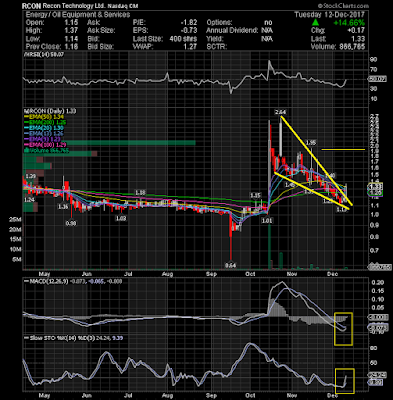The height and width of the screenshot is (400, 393).
Task: Click the 25M volume axis label
Action: [15, 220]
